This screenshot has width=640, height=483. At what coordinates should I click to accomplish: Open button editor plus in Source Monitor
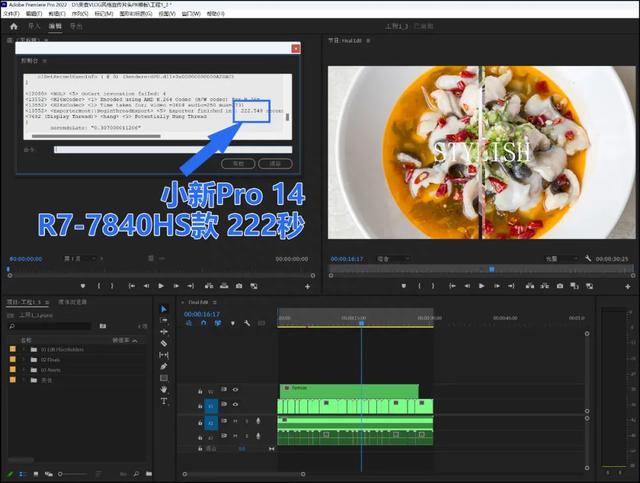(x=307, y=287)
